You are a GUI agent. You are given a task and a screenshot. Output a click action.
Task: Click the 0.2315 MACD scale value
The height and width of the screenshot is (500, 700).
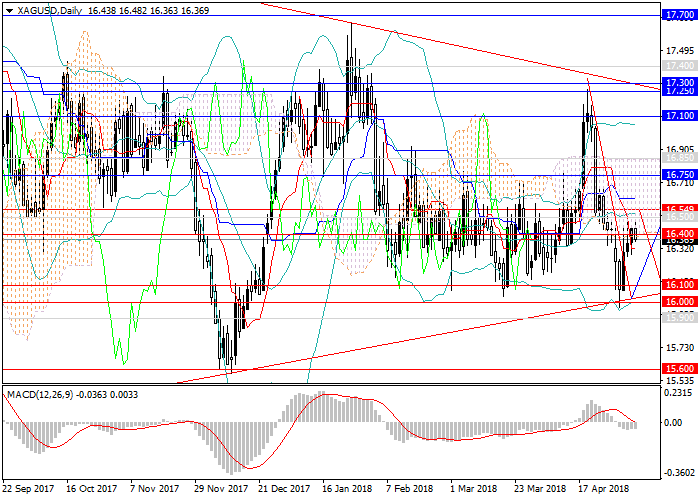tap(680, 394)
